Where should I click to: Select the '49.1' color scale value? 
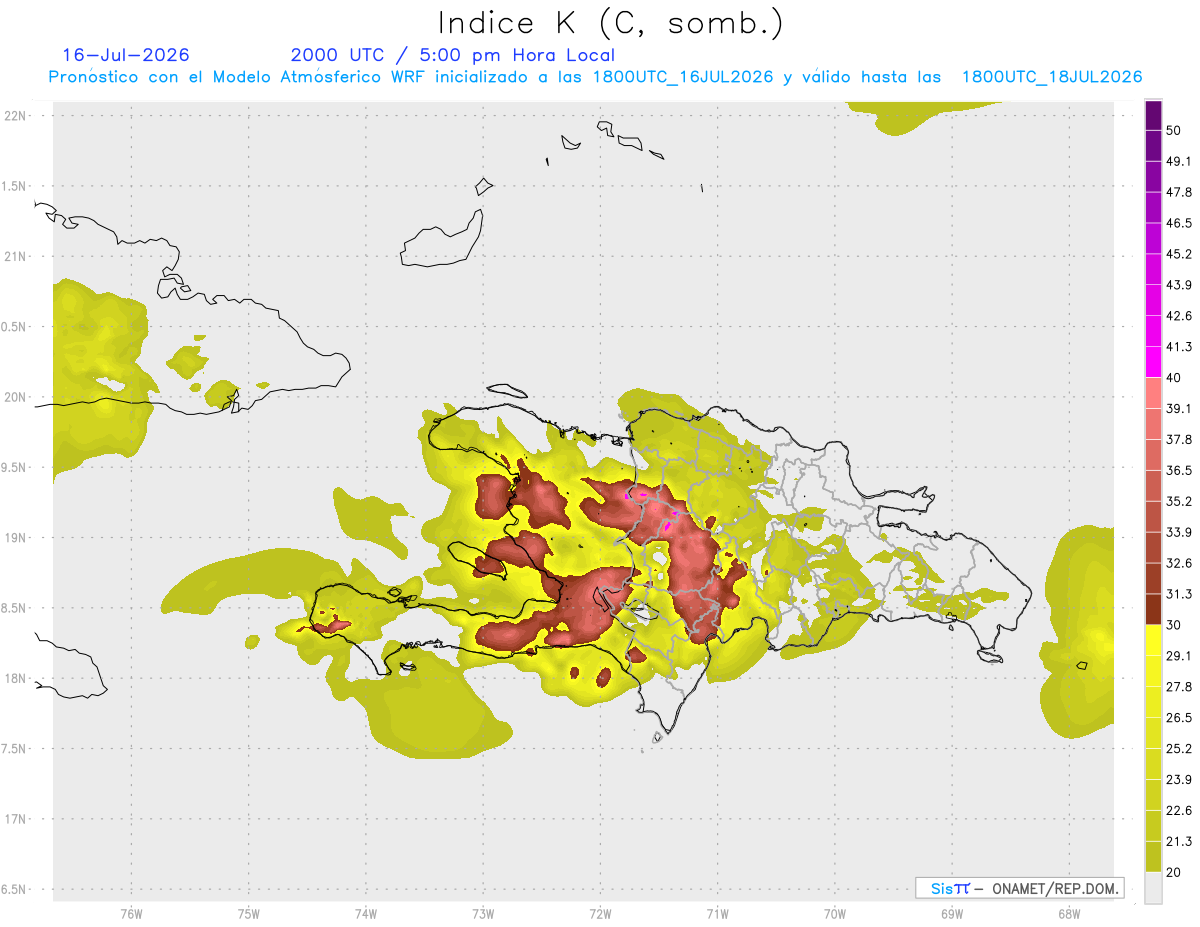click(1179, 162)
